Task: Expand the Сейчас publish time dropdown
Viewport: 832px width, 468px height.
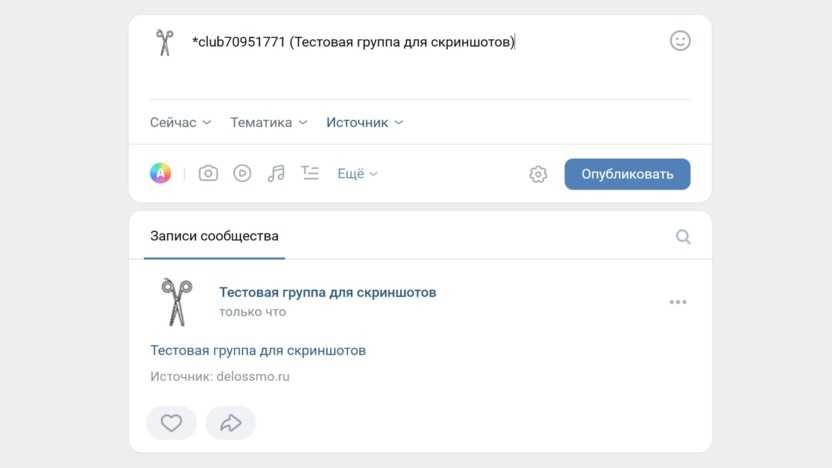Action: pyautogui.click(x=181, y=122)
